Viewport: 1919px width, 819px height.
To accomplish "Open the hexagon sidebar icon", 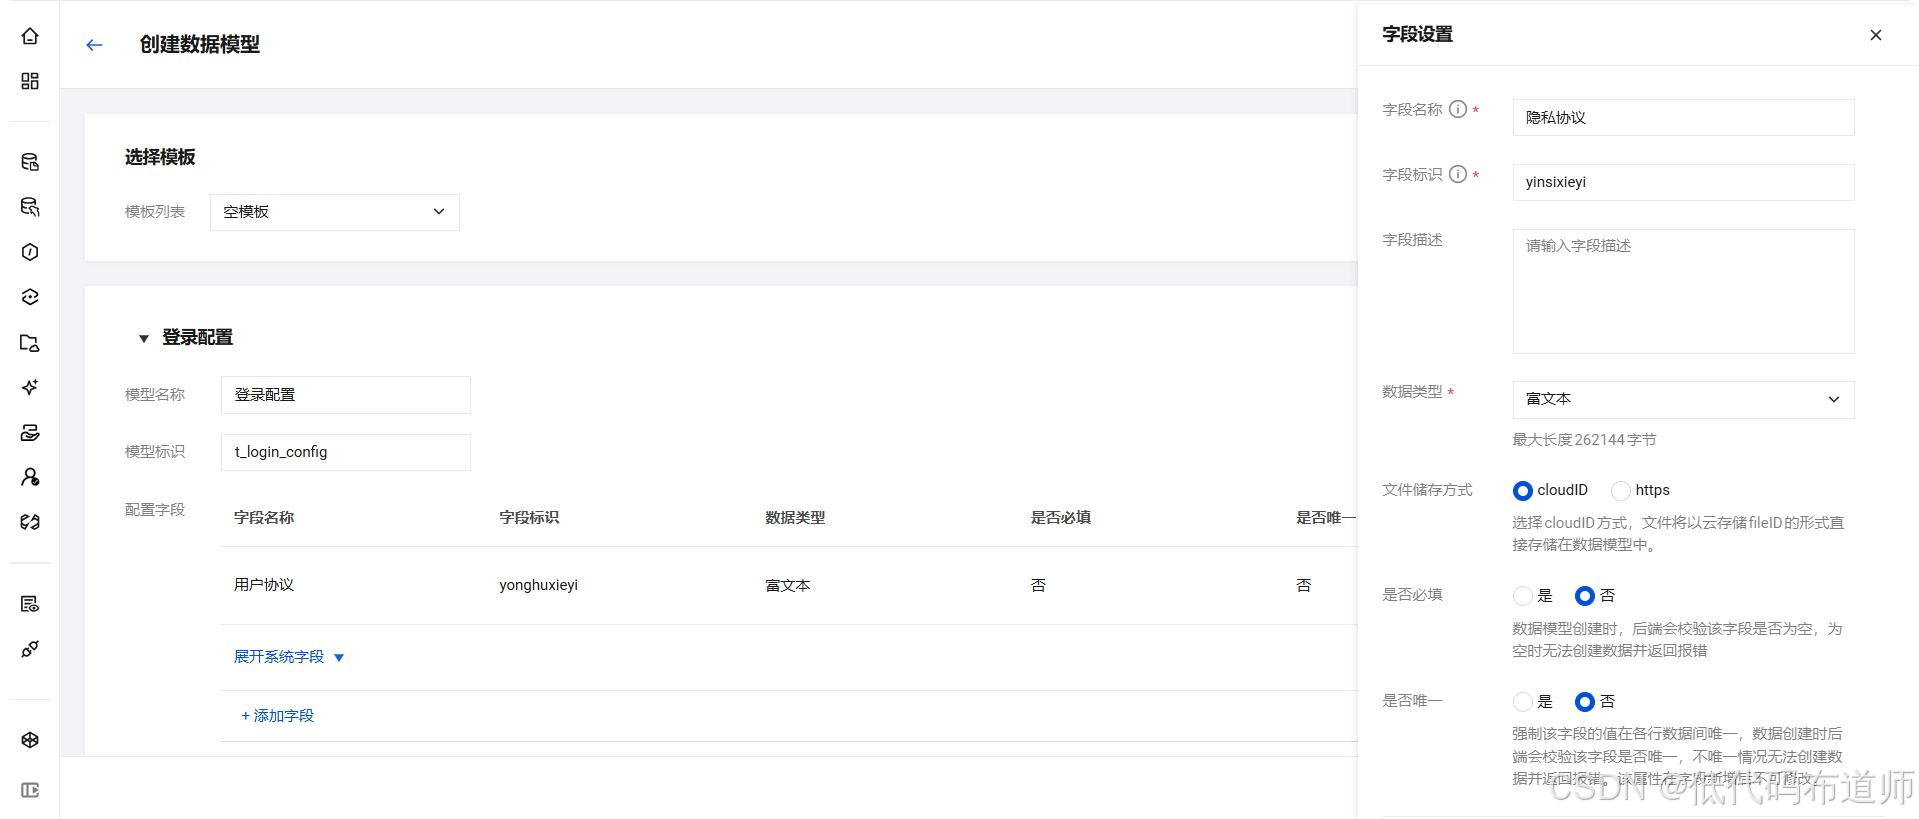I will pos(30,252).
